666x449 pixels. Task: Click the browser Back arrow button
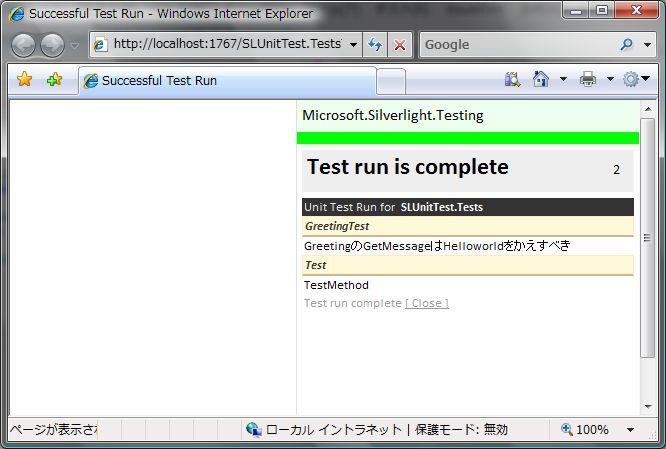pyautogui.click(x=23, y=45)
